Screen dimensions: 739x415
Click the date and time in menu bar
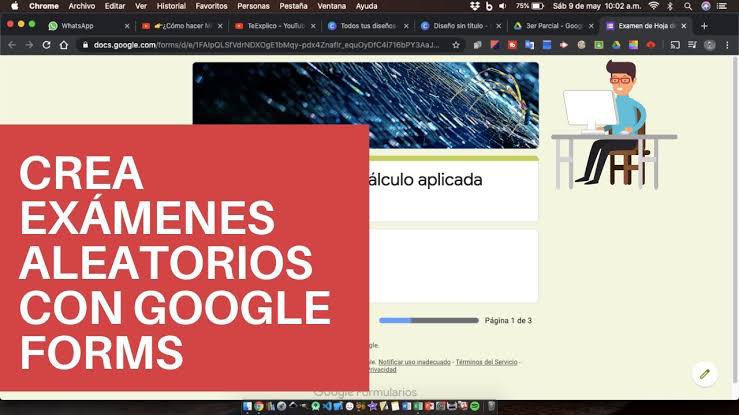(x=597, y=6)
